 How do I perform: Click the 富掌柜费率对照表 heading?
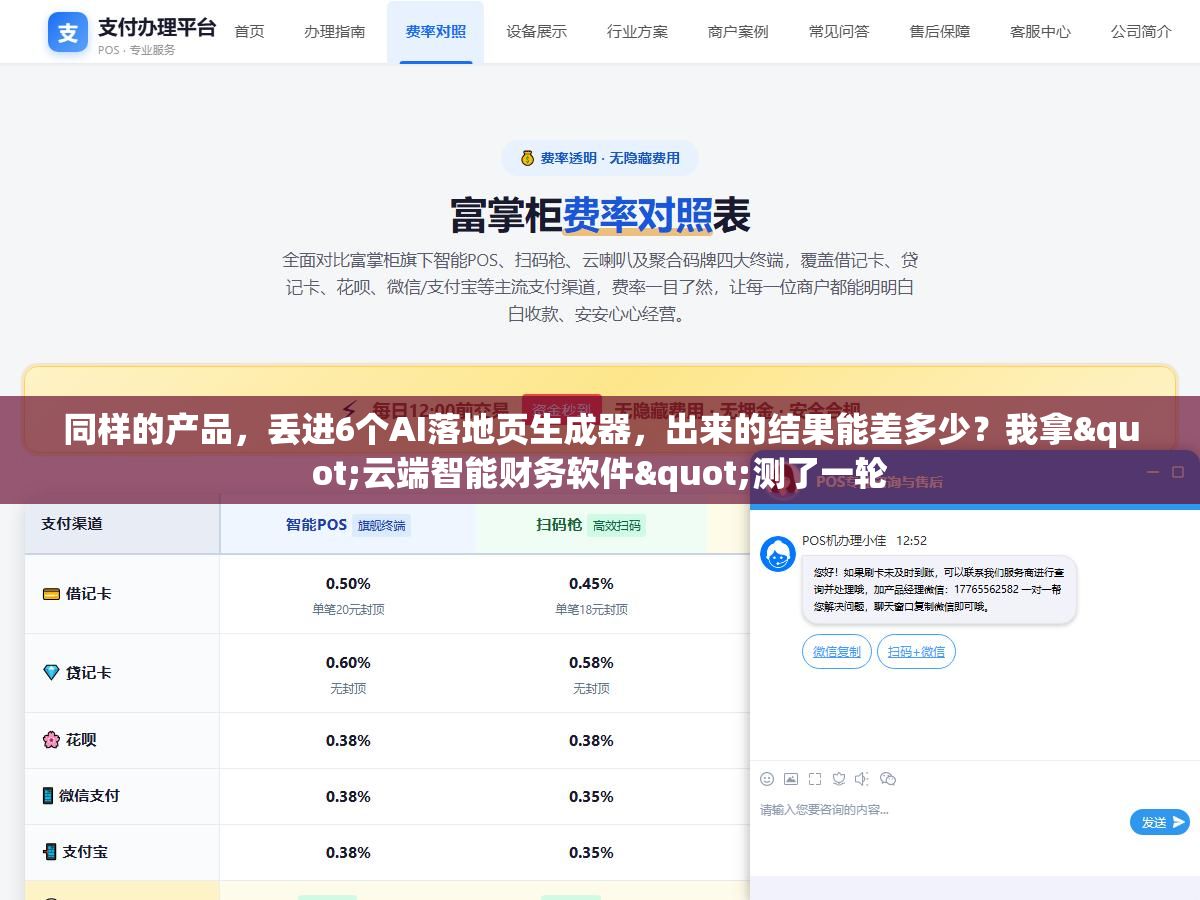pyautogui.click(x=600, y=214)
